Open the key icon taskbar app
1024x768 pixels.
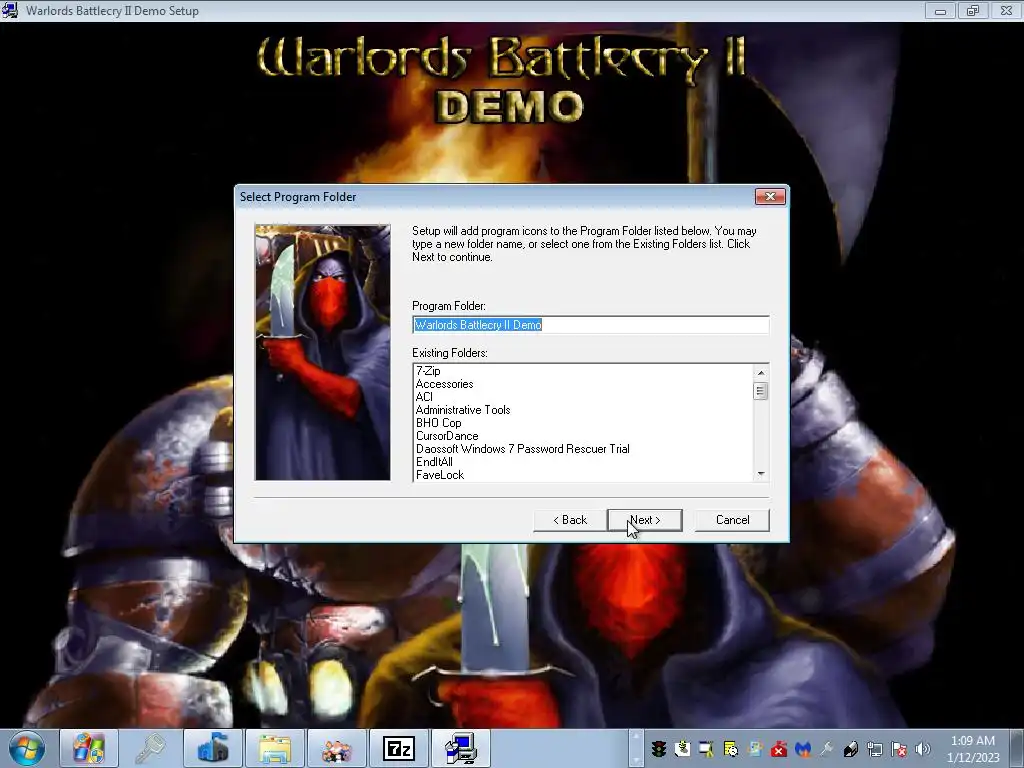pos(150,748)
